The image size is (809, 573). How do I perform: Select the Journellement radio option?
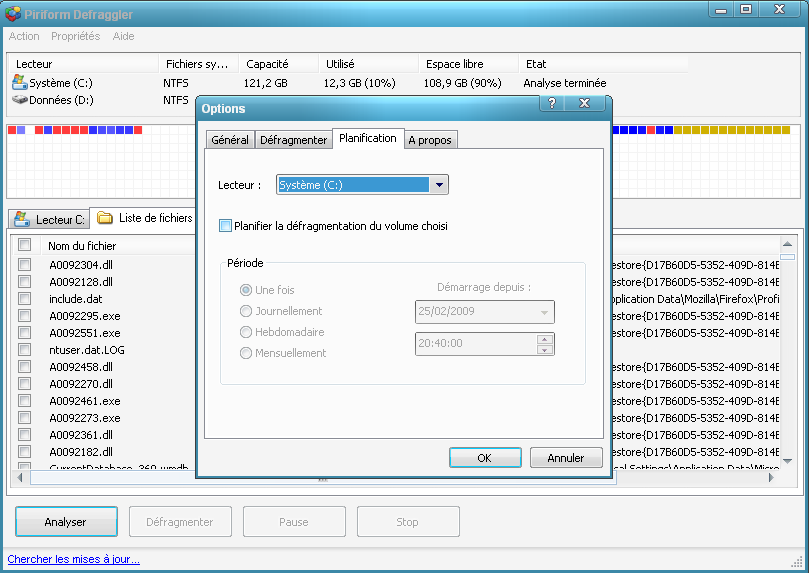point(246,311)
